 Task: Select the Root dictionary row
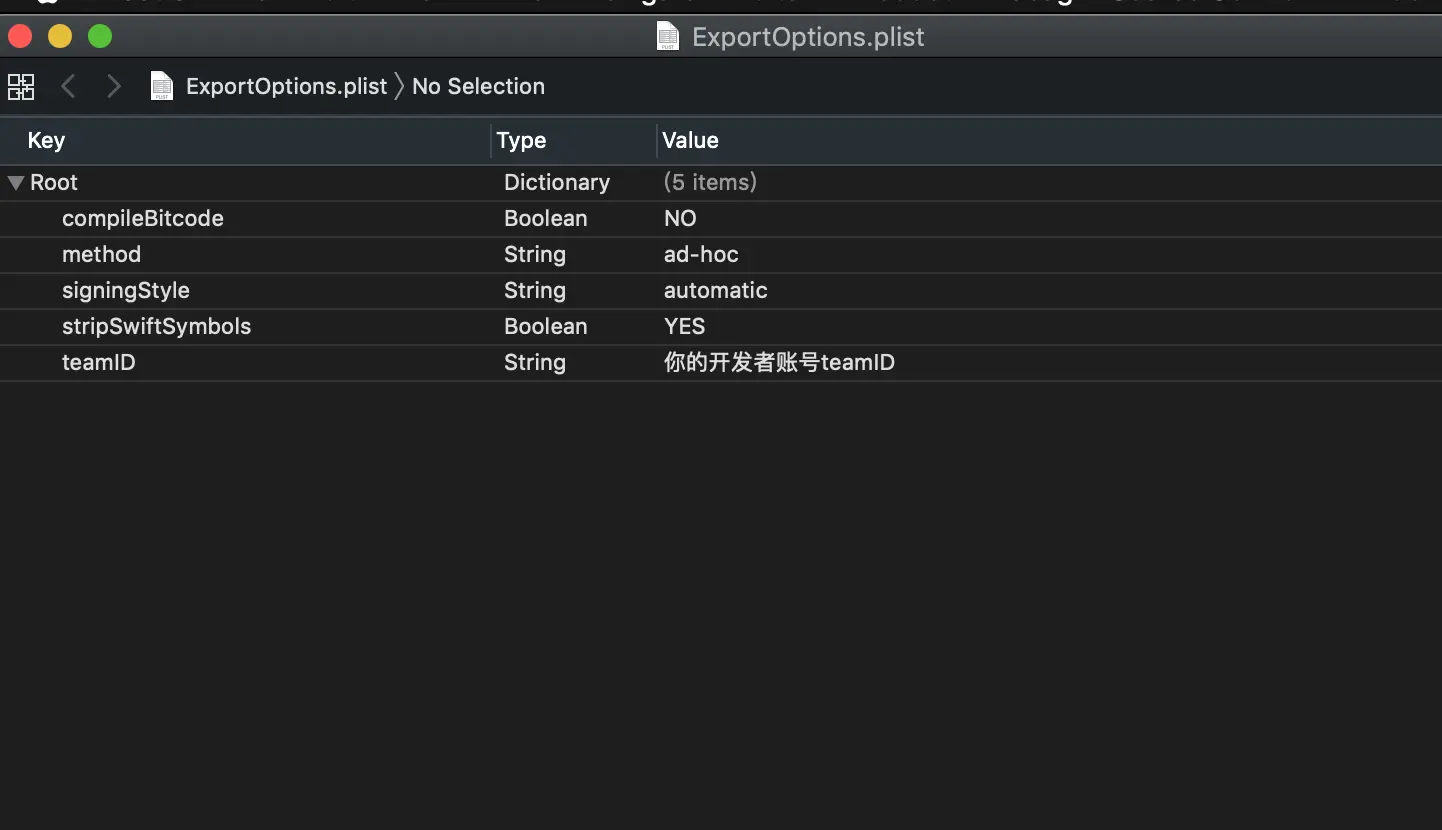(x=721, y=183)
